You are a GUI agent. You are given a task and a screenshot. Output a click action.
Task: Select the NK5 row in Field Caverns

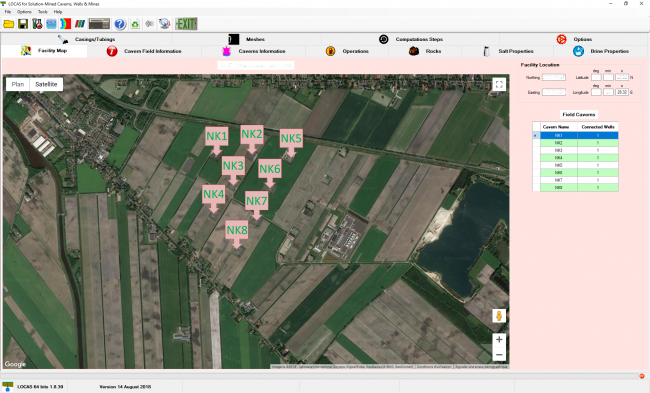[575, 165]
